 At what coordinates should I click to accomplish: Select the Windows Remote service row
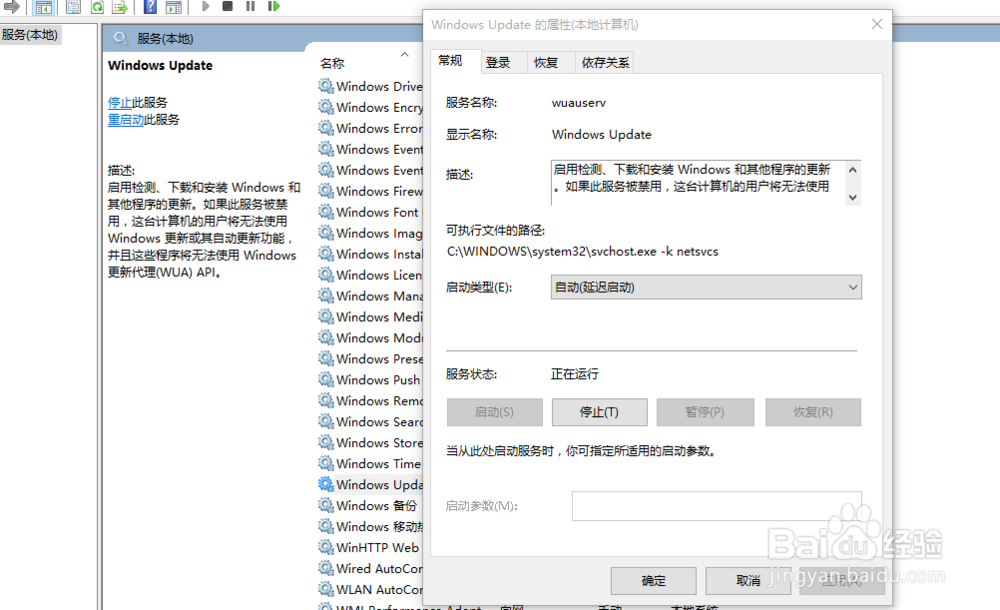(x=371, y=401)
